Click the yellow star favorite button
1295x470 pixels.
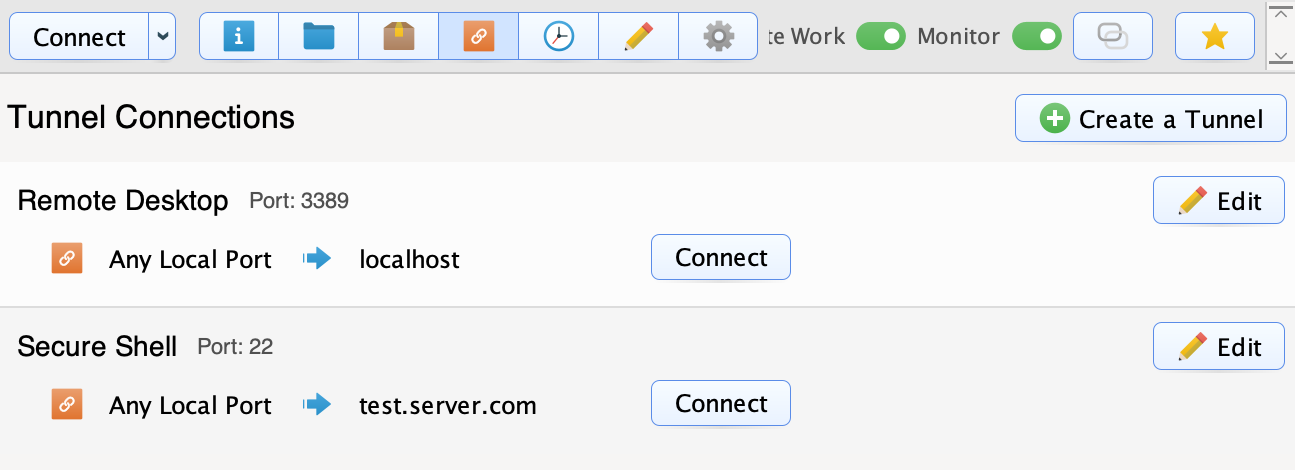pos(1214,37)
